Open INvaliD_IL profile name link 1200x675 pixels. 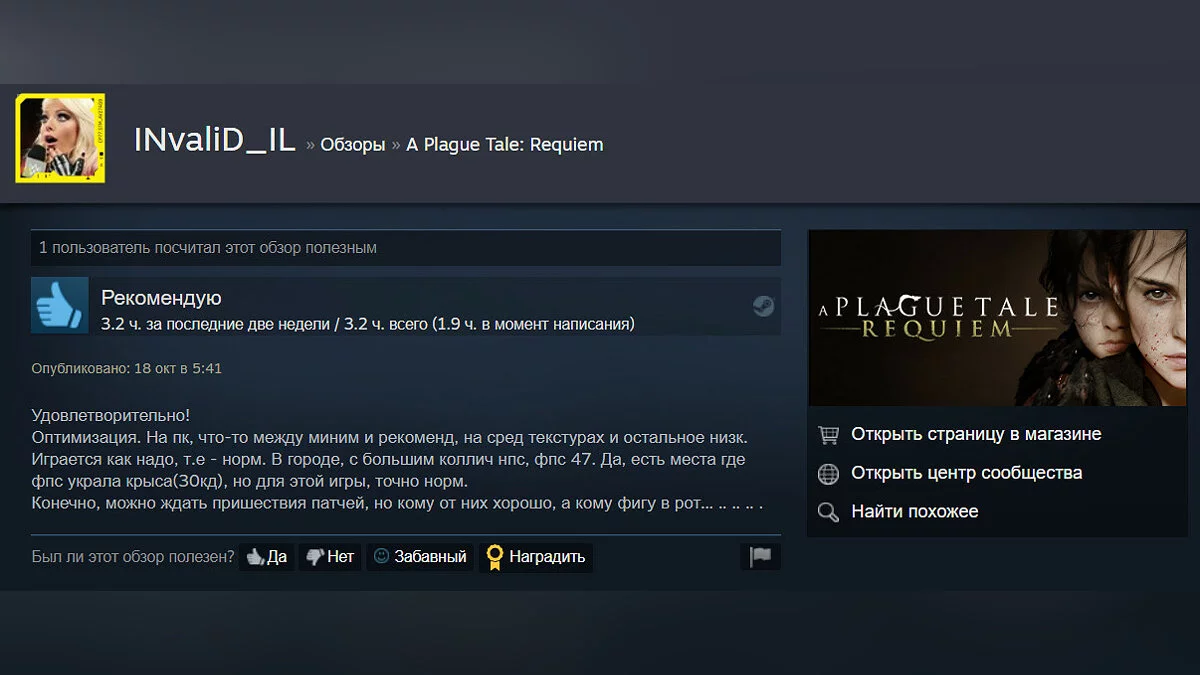214,141
